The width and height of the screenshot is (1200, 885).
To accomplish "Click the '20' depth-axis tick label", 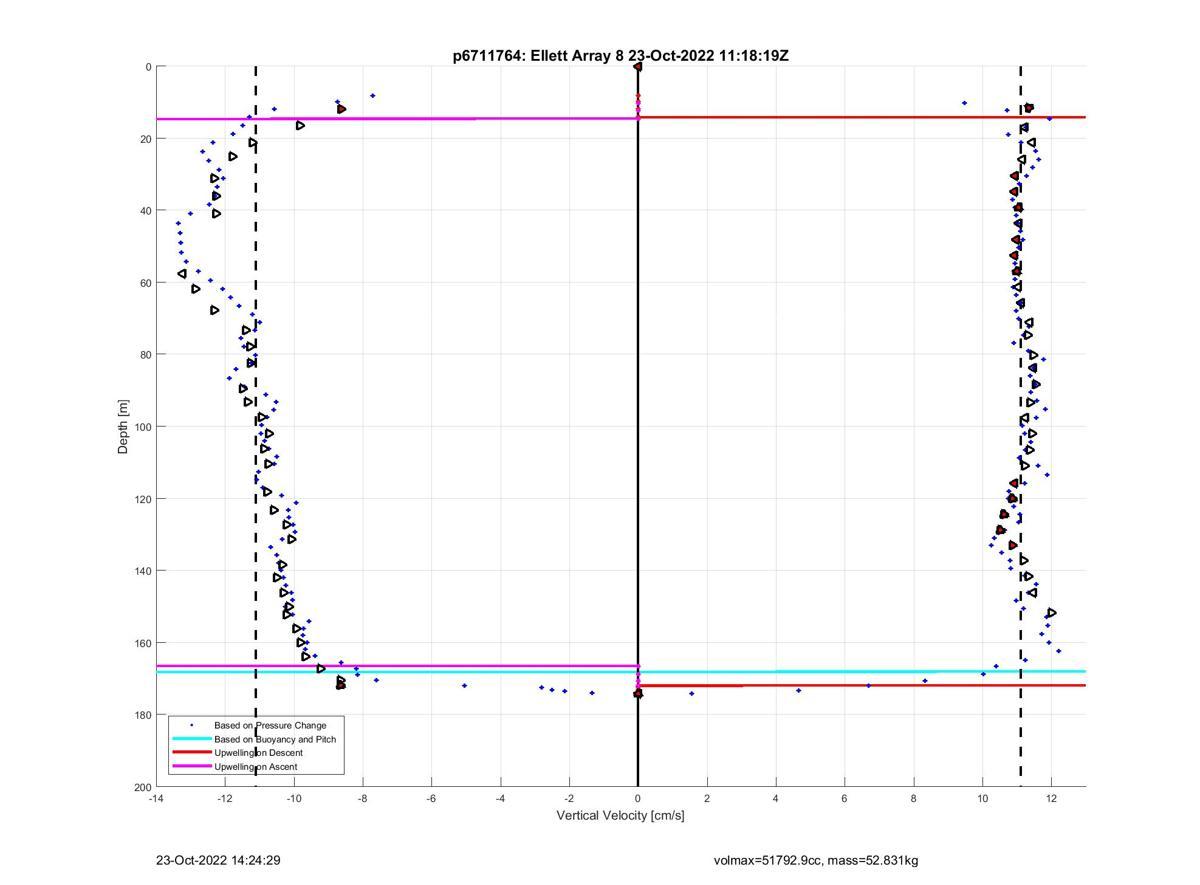I will point(145,139).
